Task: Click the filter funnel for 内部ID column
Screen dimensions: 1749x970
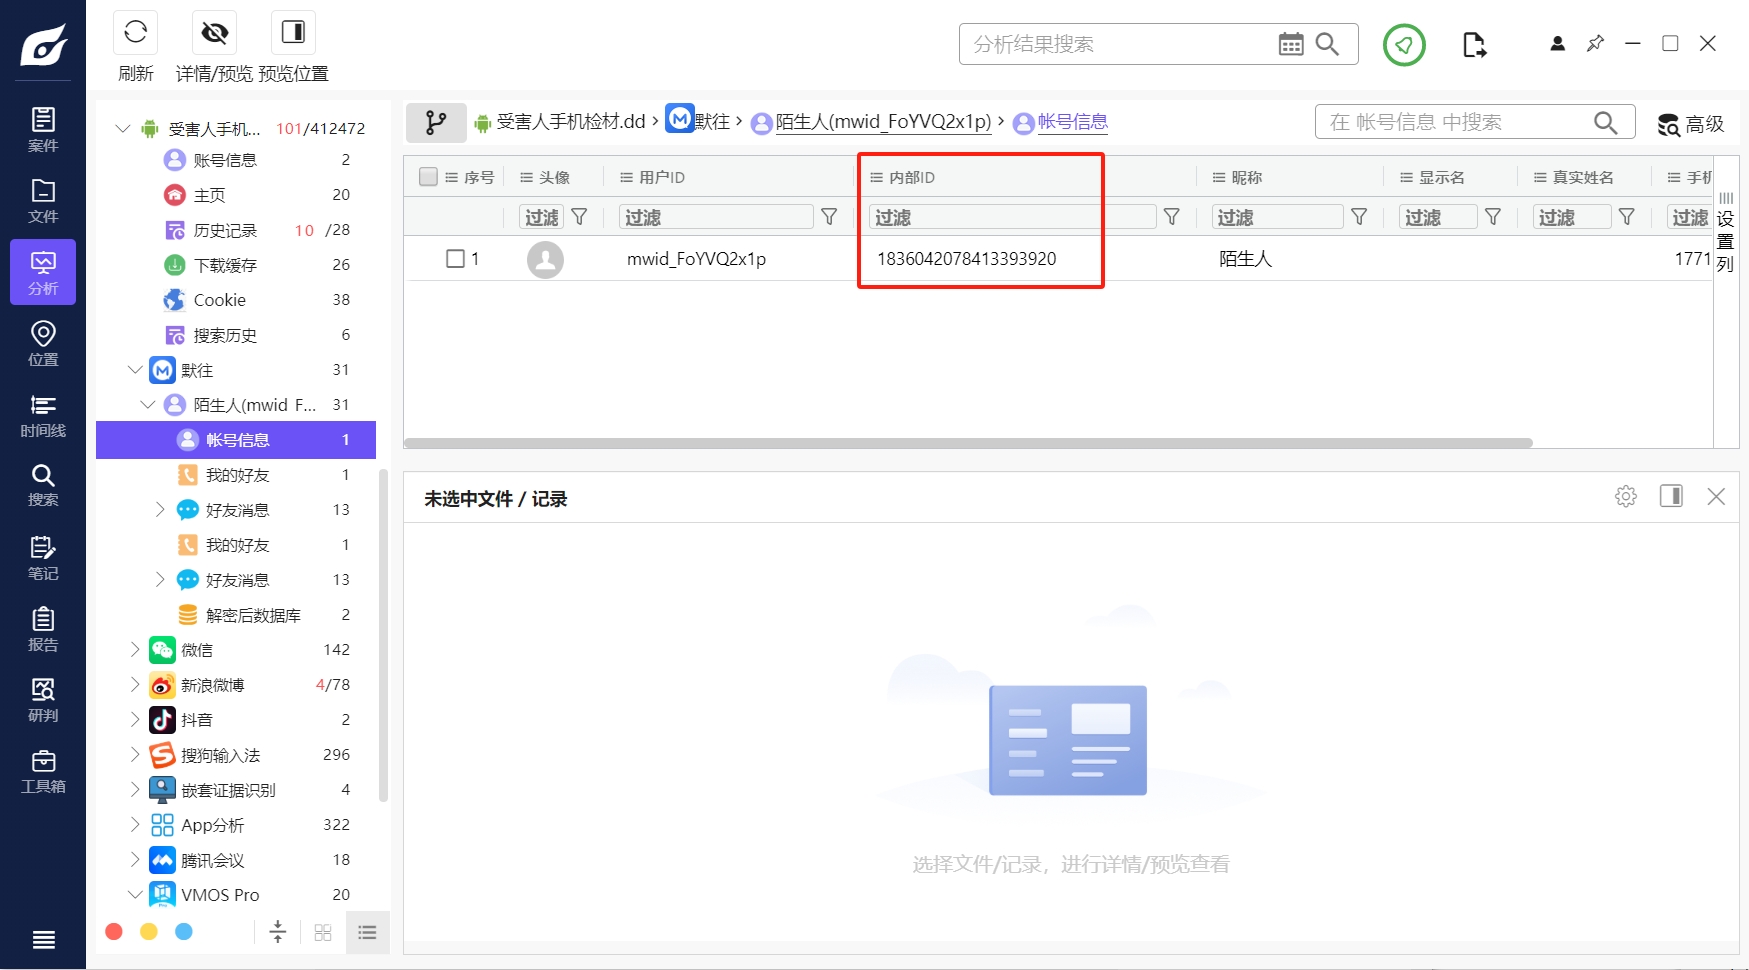Action: pos(1172,217)
